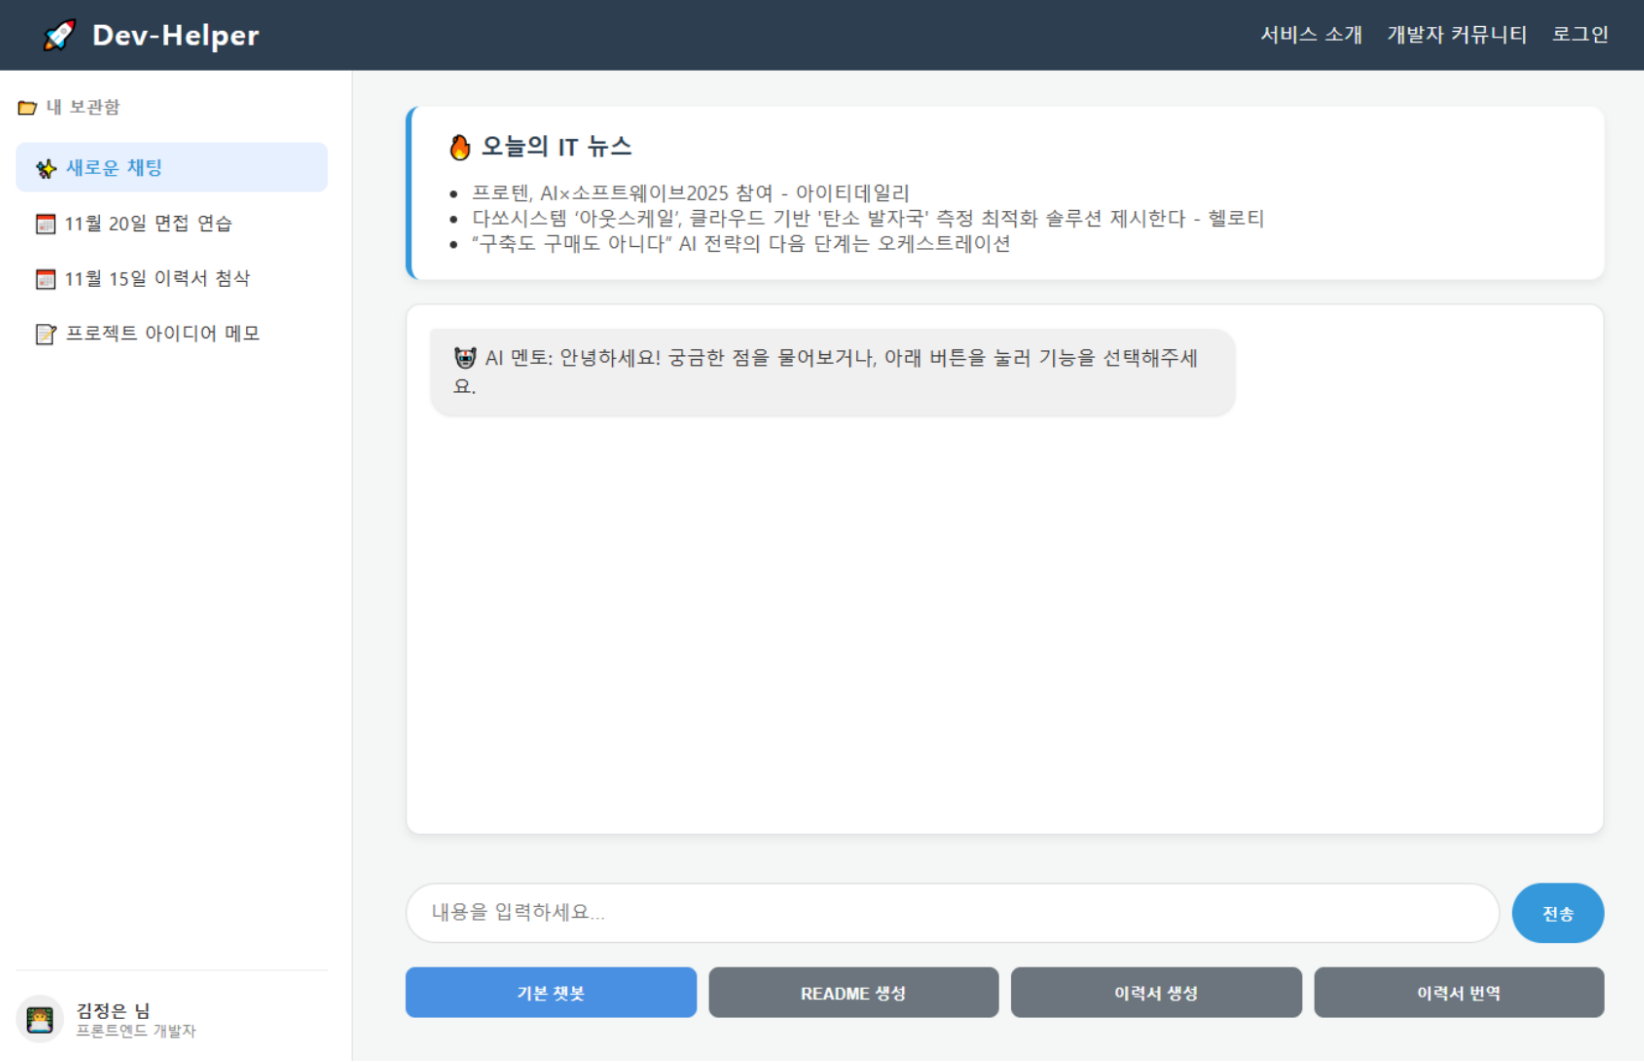This screenshot has width=1644, height=1062.
Task: Click the robot face icon in AI 멘토 message
Action: tap(463, 358)
